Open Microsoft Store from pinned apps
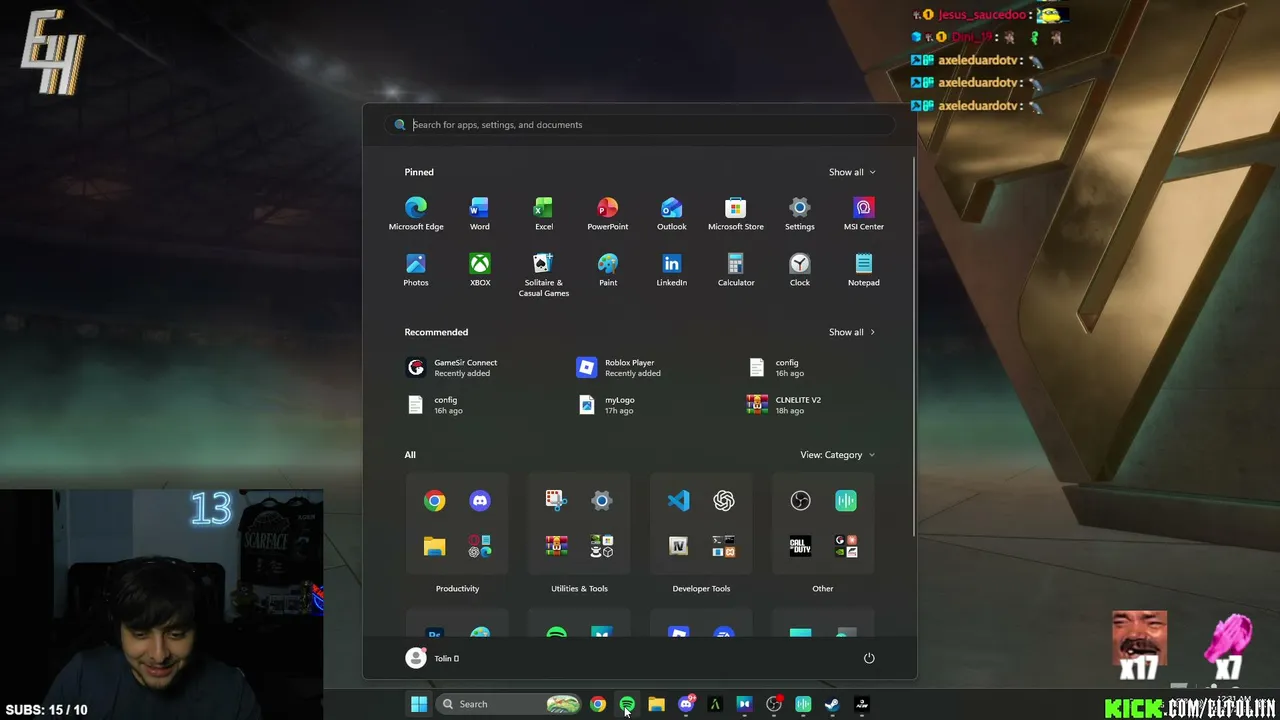Viewport: 1280px width, 720px height. pyautogui.click(x=736, y=214)
